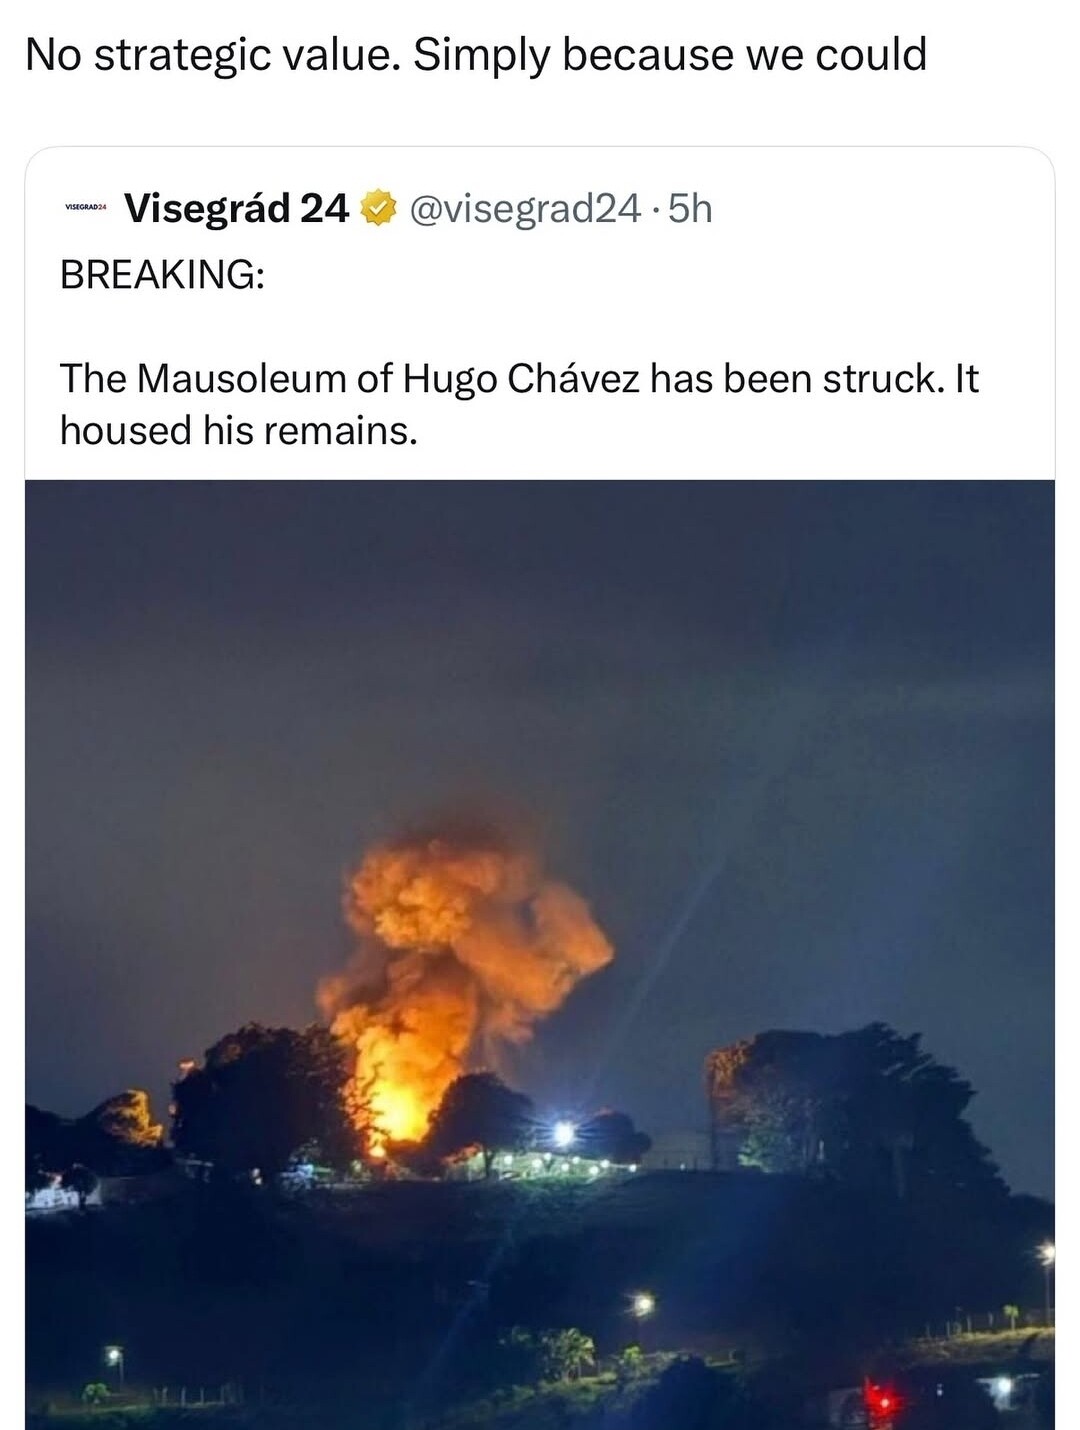Open the Visegrád 24 profile via its name
The height and width of the screenshot is (1430, 1080).
coord(237,207)
